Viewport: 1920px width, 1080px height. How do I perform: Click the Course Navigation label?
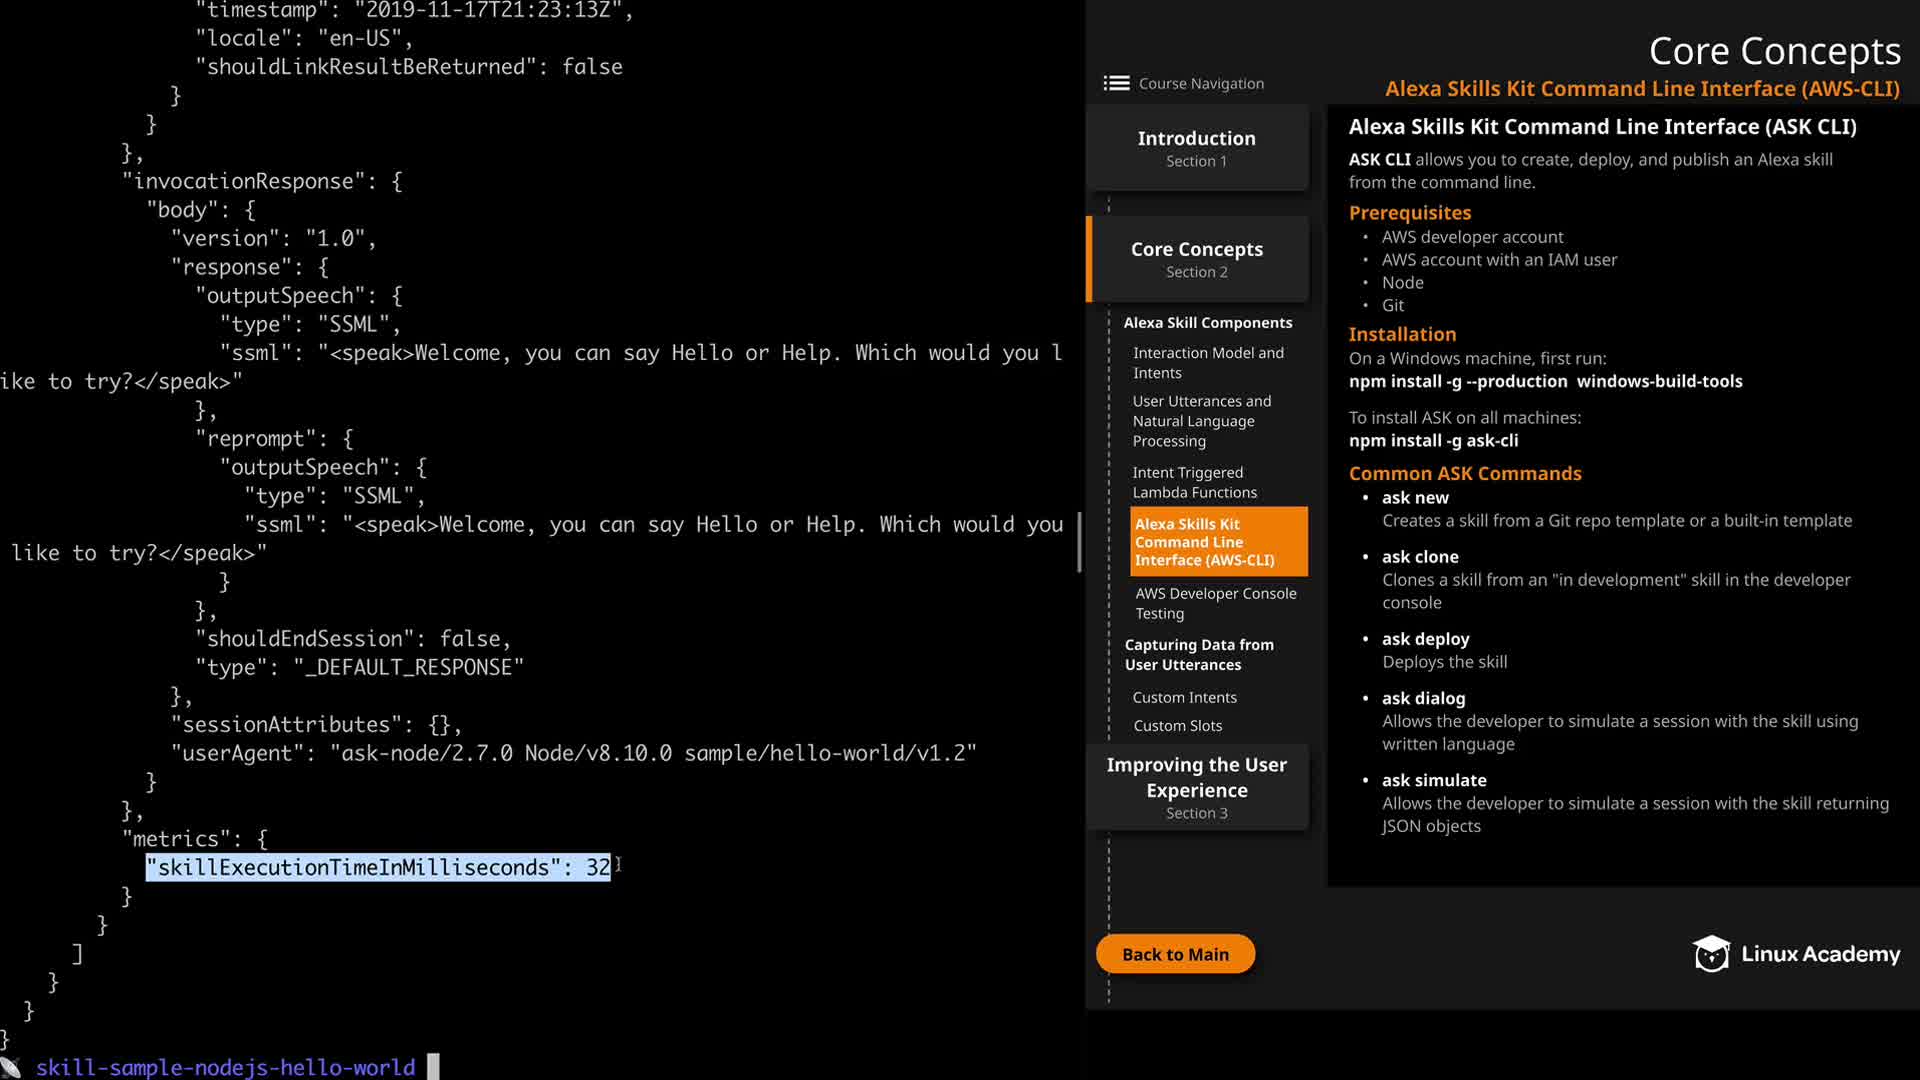click(x=1200, y=84)
